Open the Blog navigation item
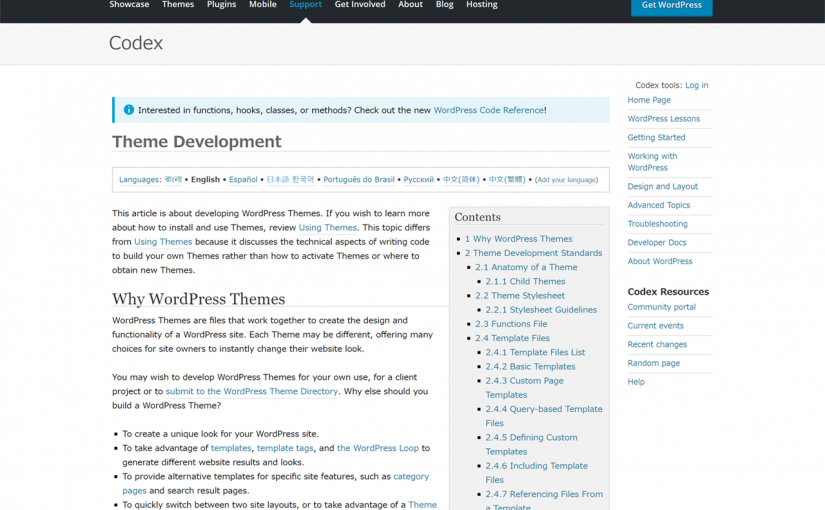 [445, 5]
